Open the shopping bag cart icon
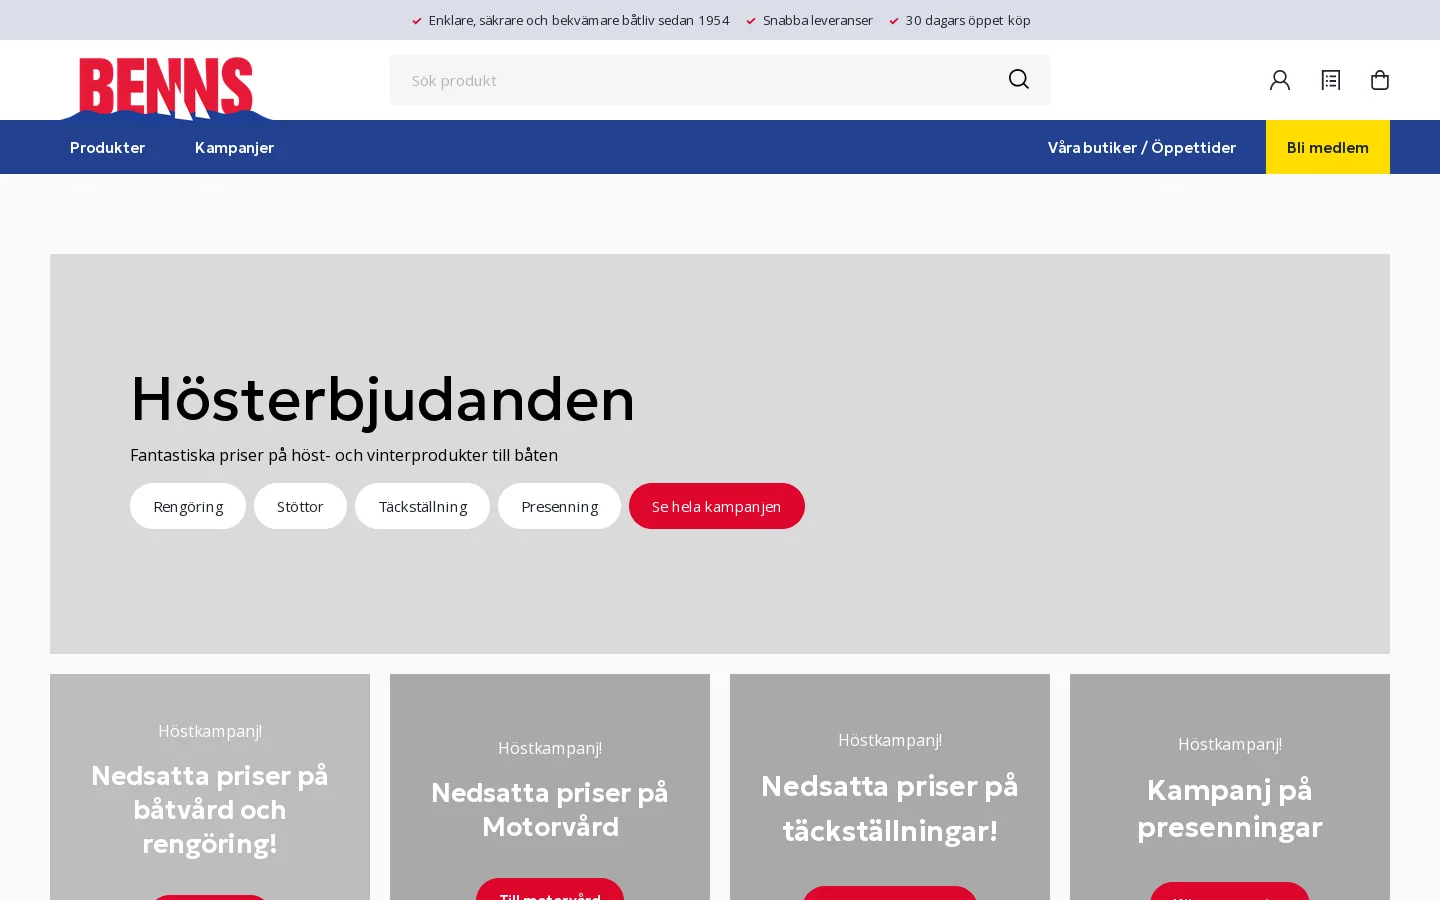 point(1380,80)
